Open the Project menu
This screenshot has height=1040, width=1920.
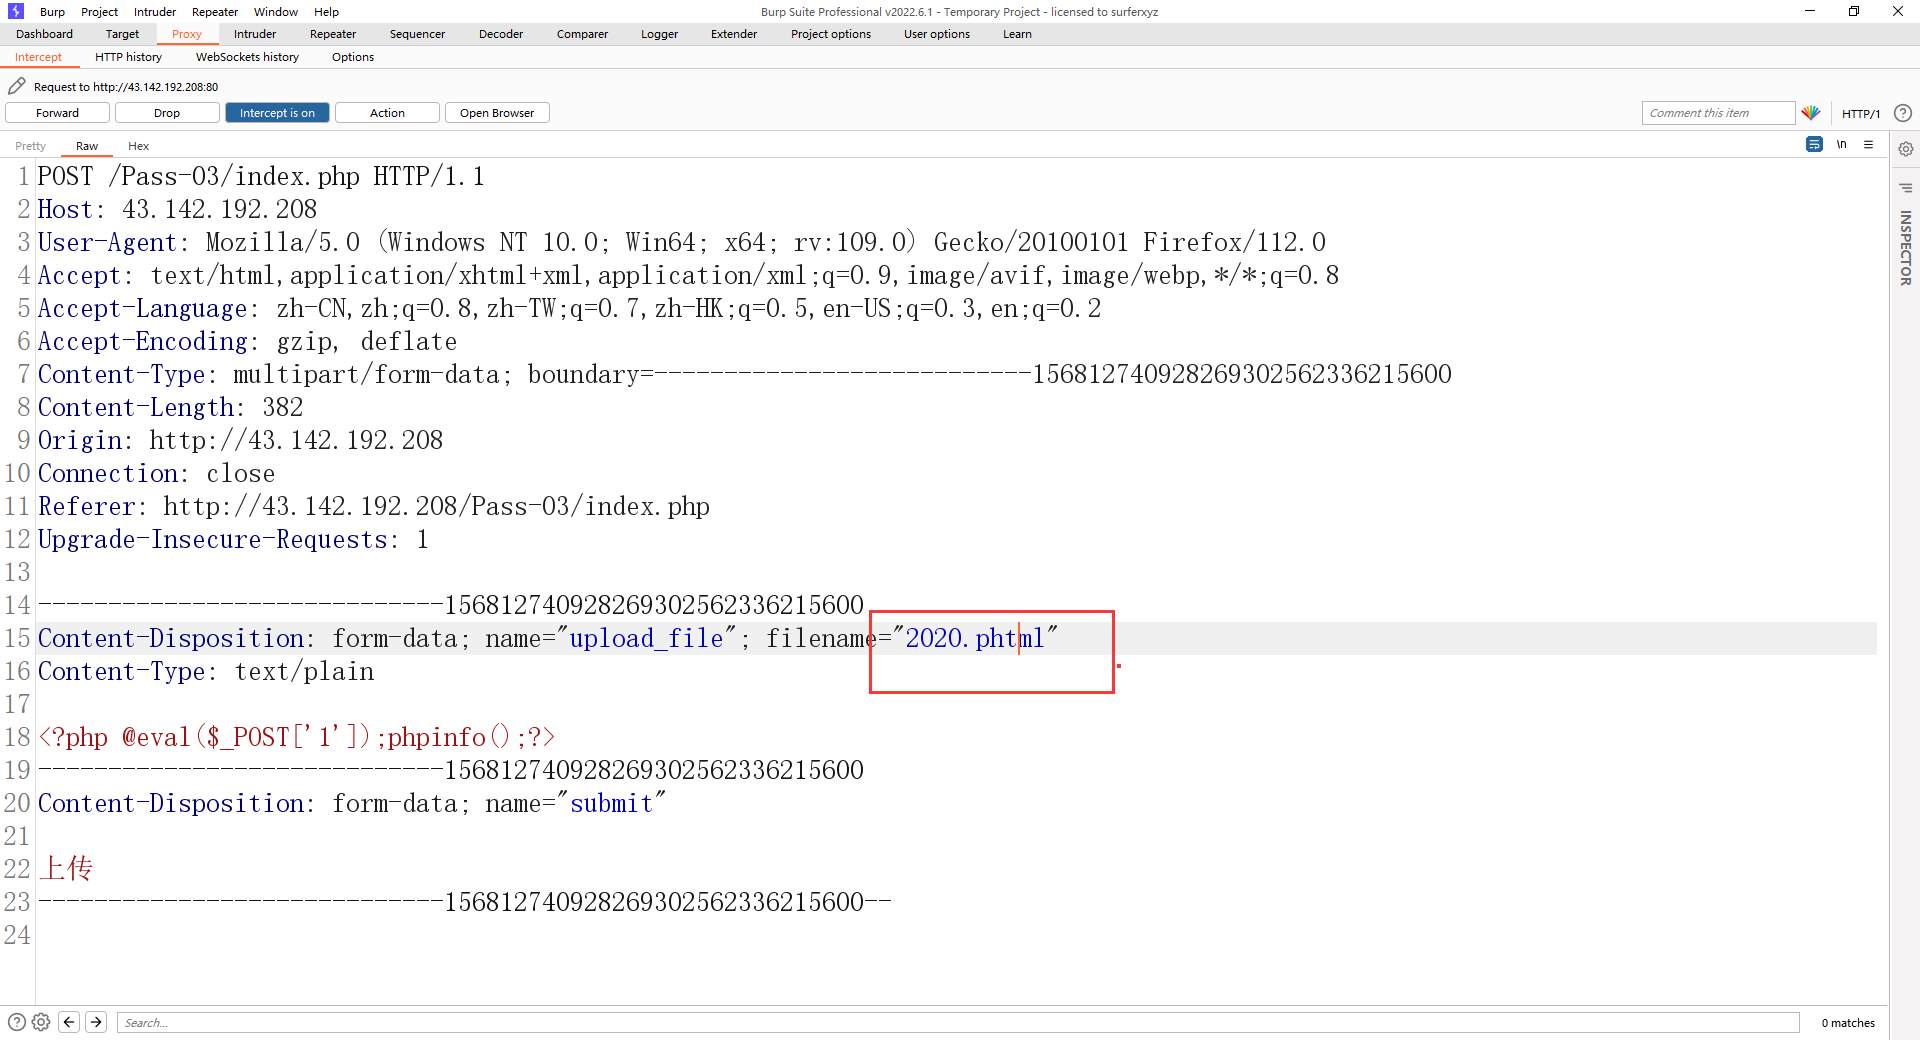99,12
